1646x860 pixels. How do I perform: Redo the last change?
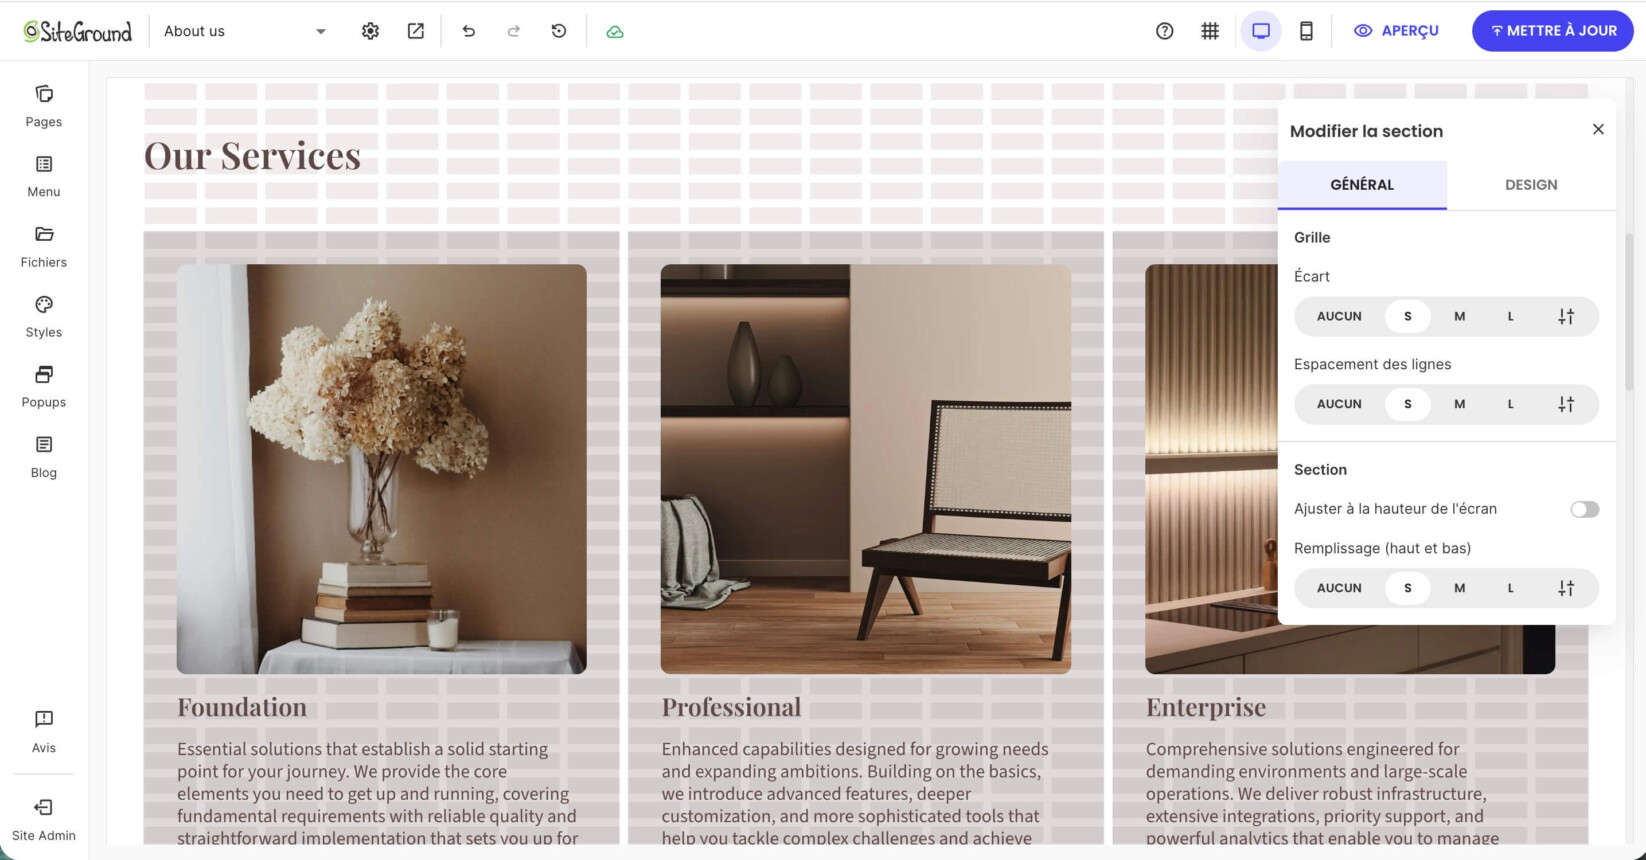click(x=514, y=31)
